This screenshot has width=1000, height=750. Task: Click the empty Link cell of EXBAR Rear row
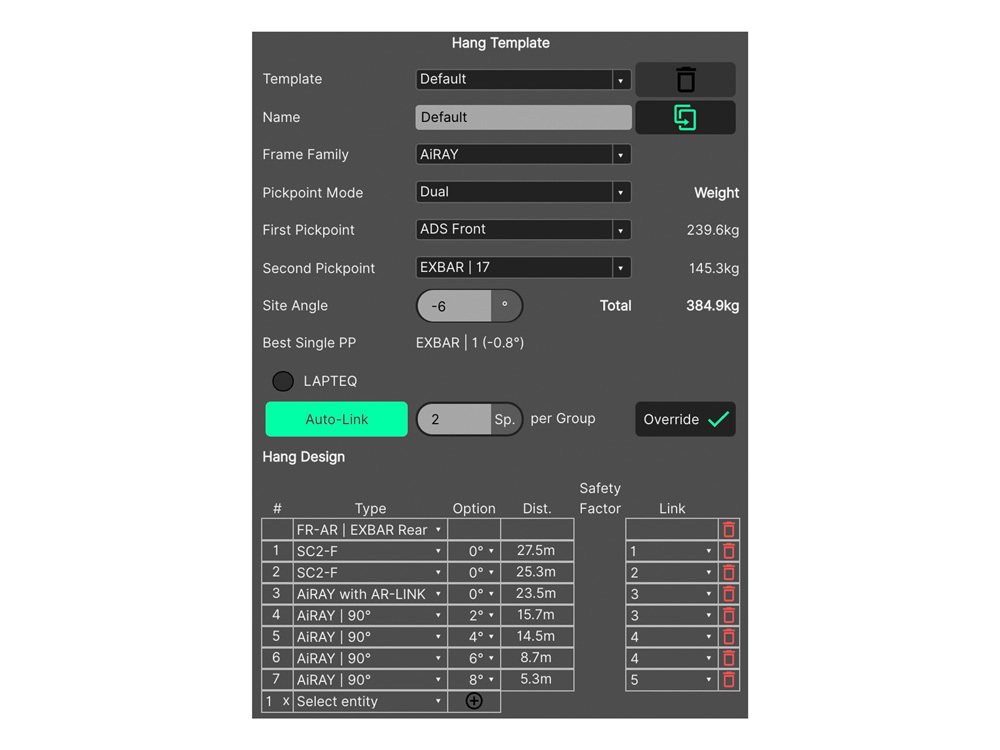672,529
